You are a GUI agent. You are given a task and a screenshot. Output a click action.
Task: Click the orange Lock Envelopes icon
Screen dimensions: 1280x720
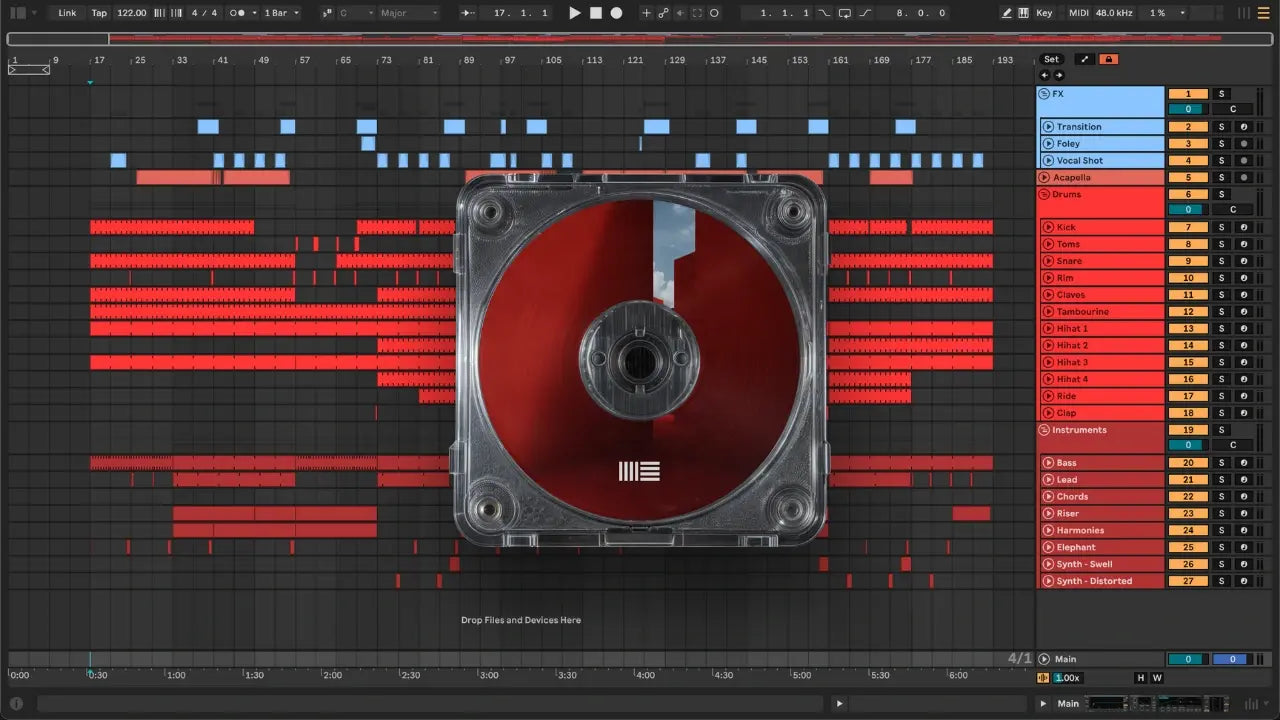tap(1108, 59)
